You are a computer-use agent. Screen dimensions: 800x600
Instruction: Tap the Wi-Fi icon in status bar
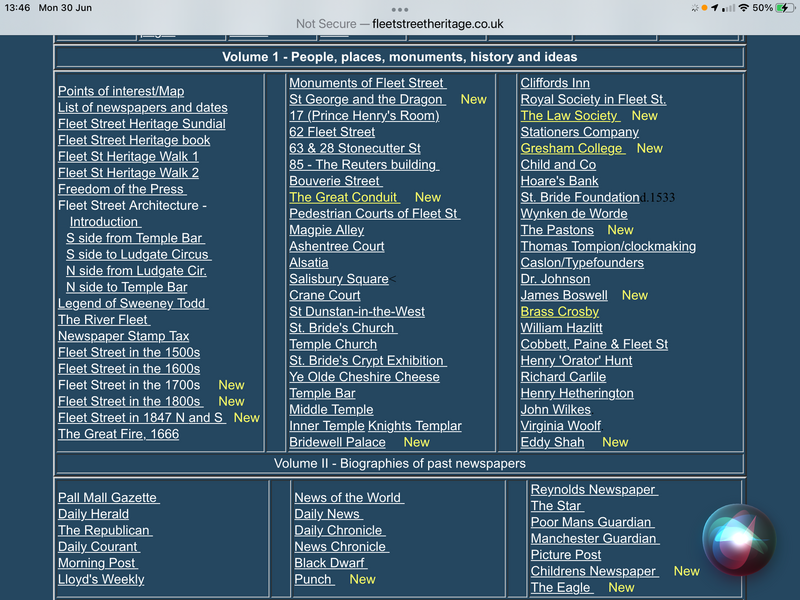click(x=743, y=8)
